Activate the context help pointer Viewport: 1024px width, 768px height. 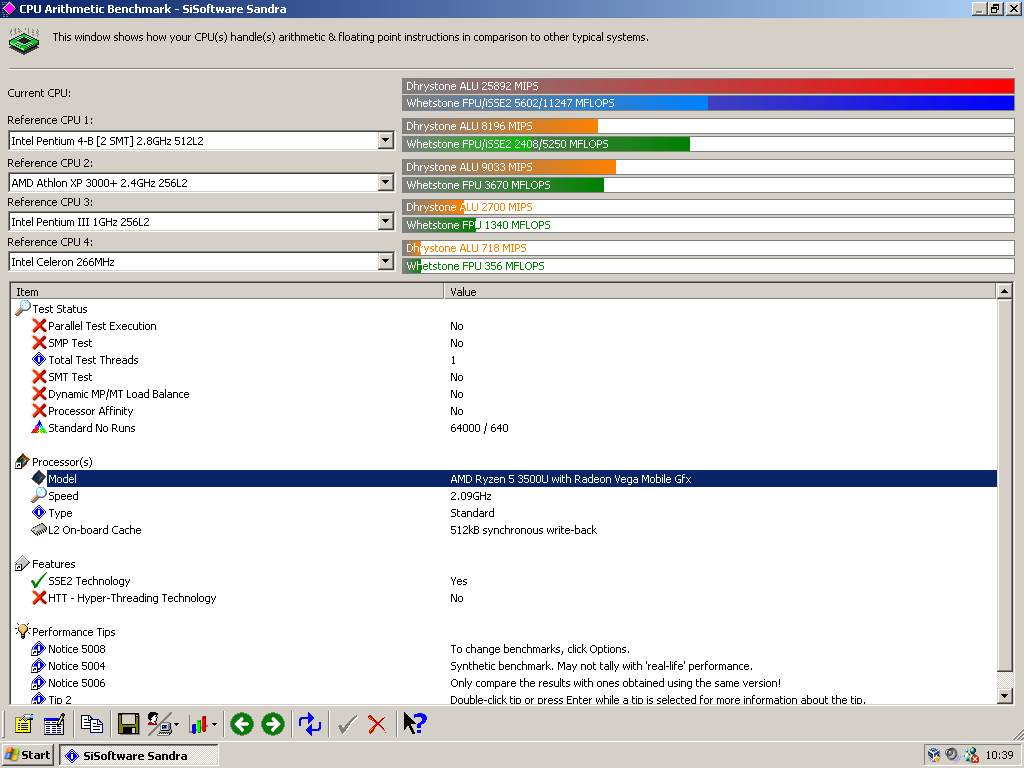(x=414, y=723)
